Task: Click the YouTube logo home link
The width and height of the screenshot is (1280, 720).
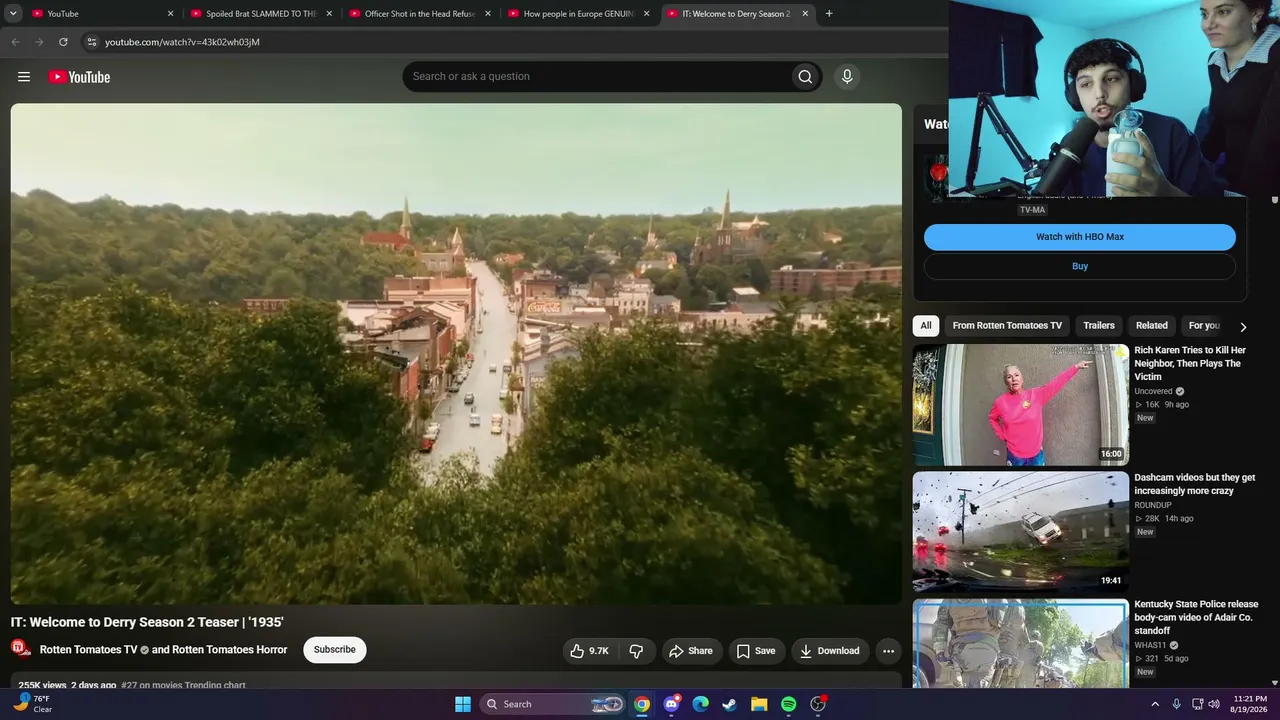Action: point(79,77)
